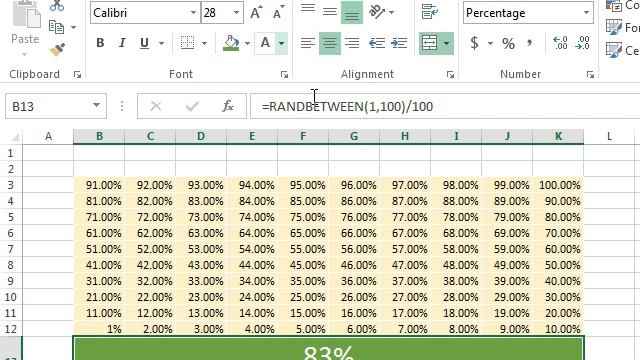Viewport: 640px width, 360px height.
Task: Select column B header
Action: coord(99,136)
